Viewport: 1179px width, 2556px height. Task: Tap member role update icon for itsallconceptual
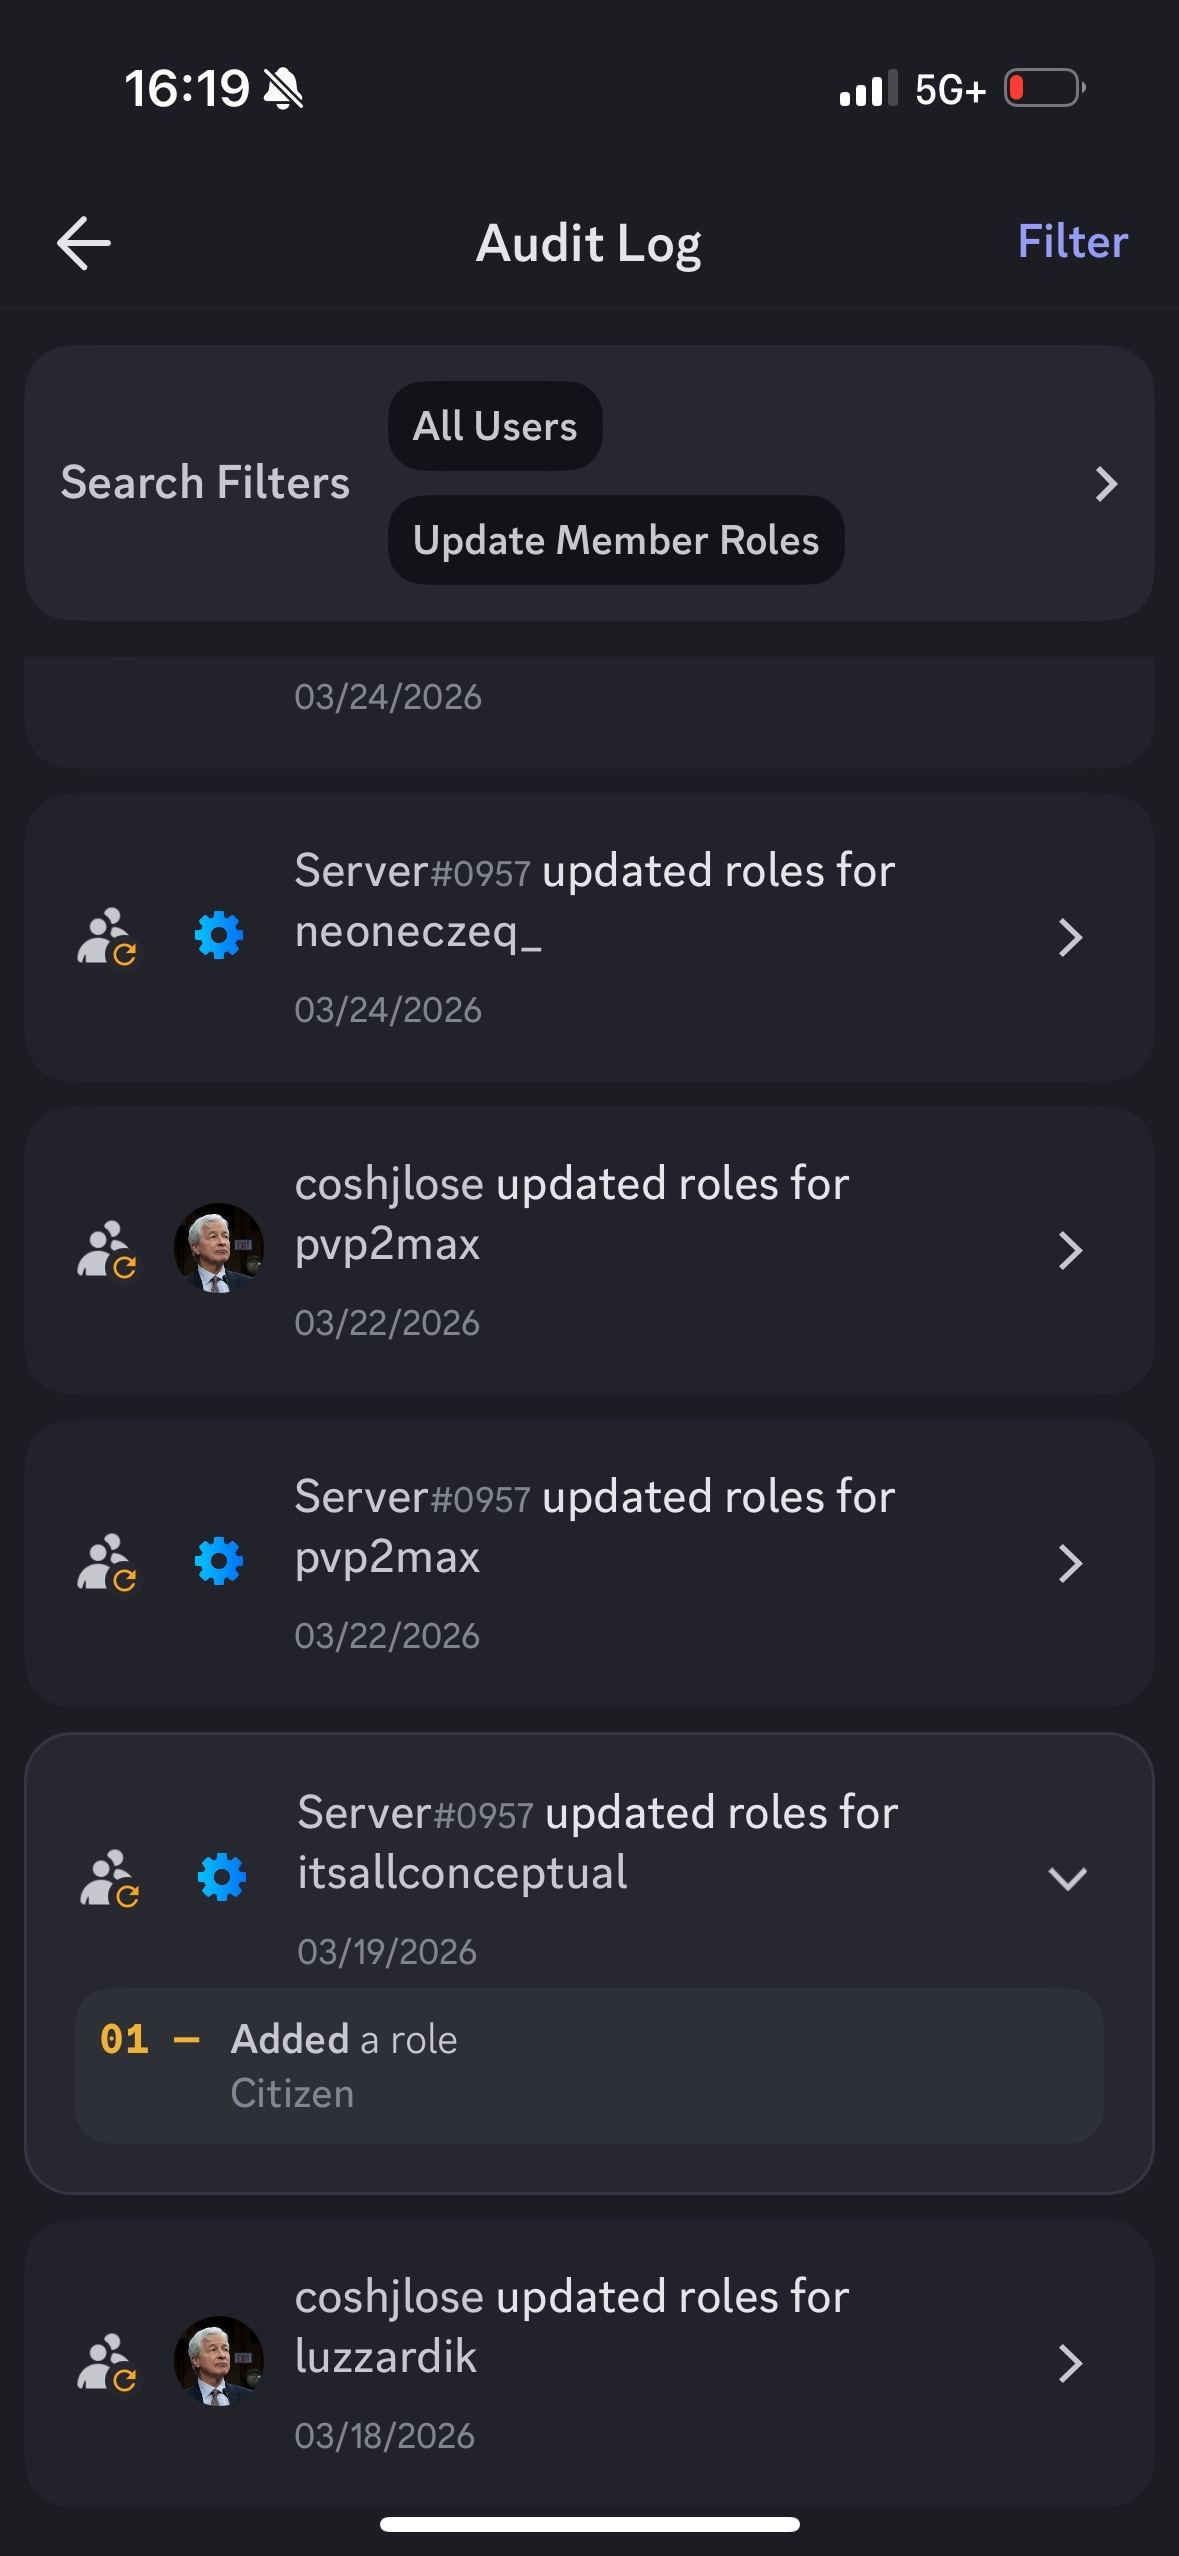[x=110, y=1878]
